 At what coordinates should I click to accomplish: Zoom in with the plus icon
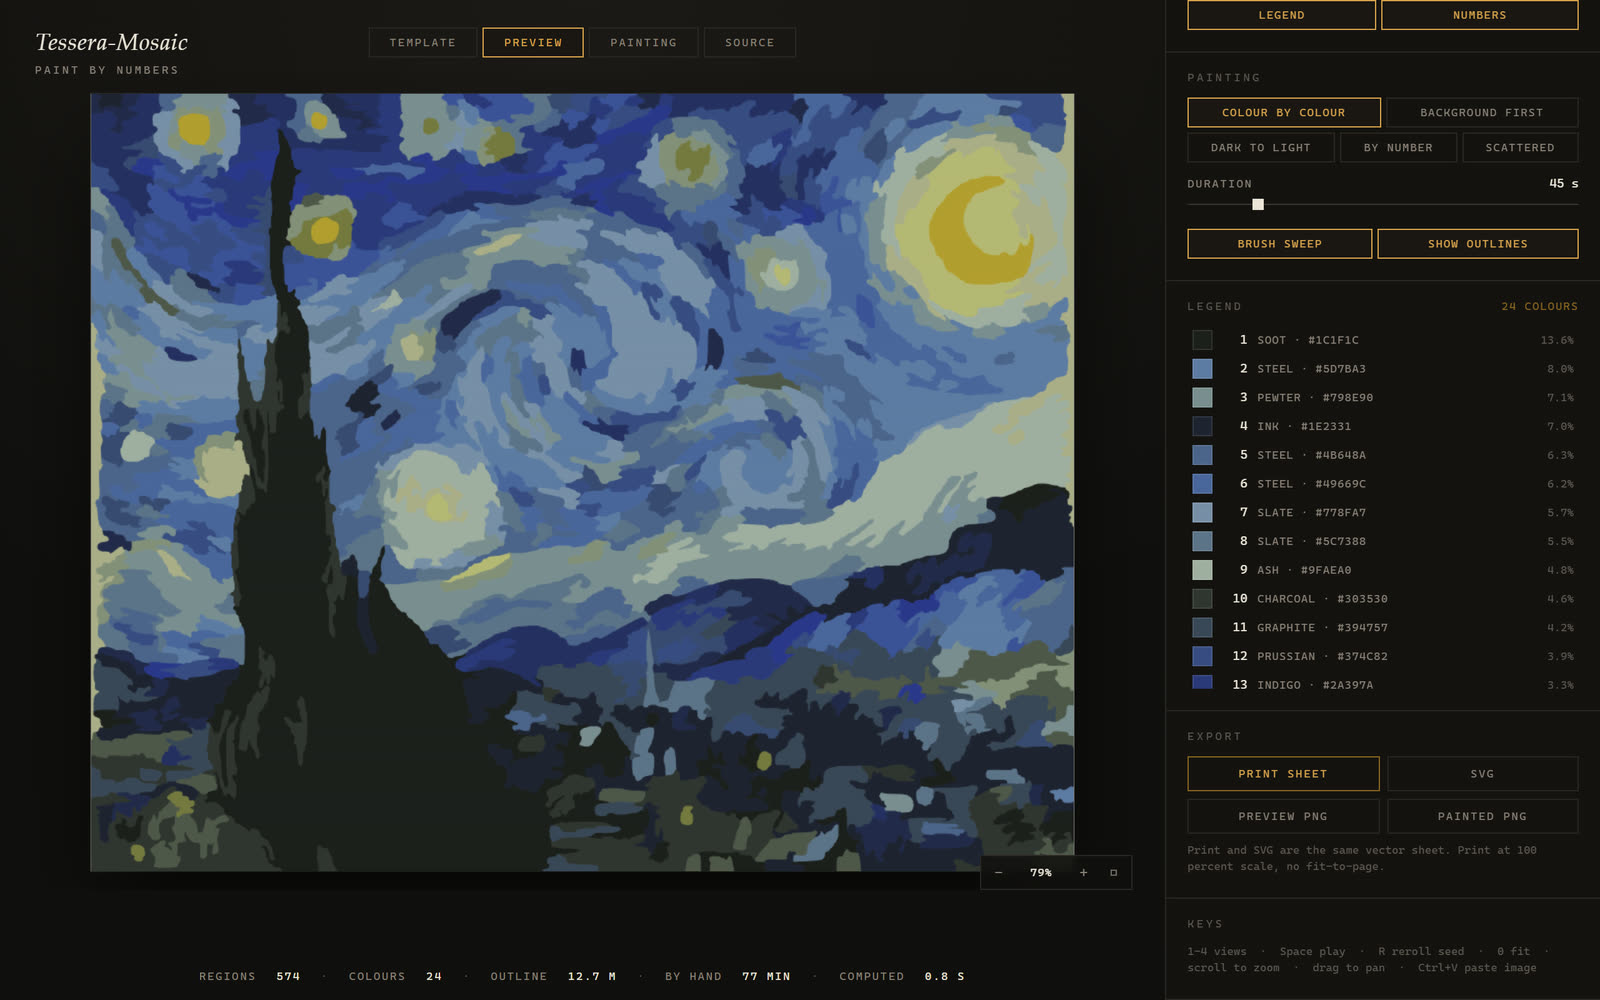(x=1083, y=873)
